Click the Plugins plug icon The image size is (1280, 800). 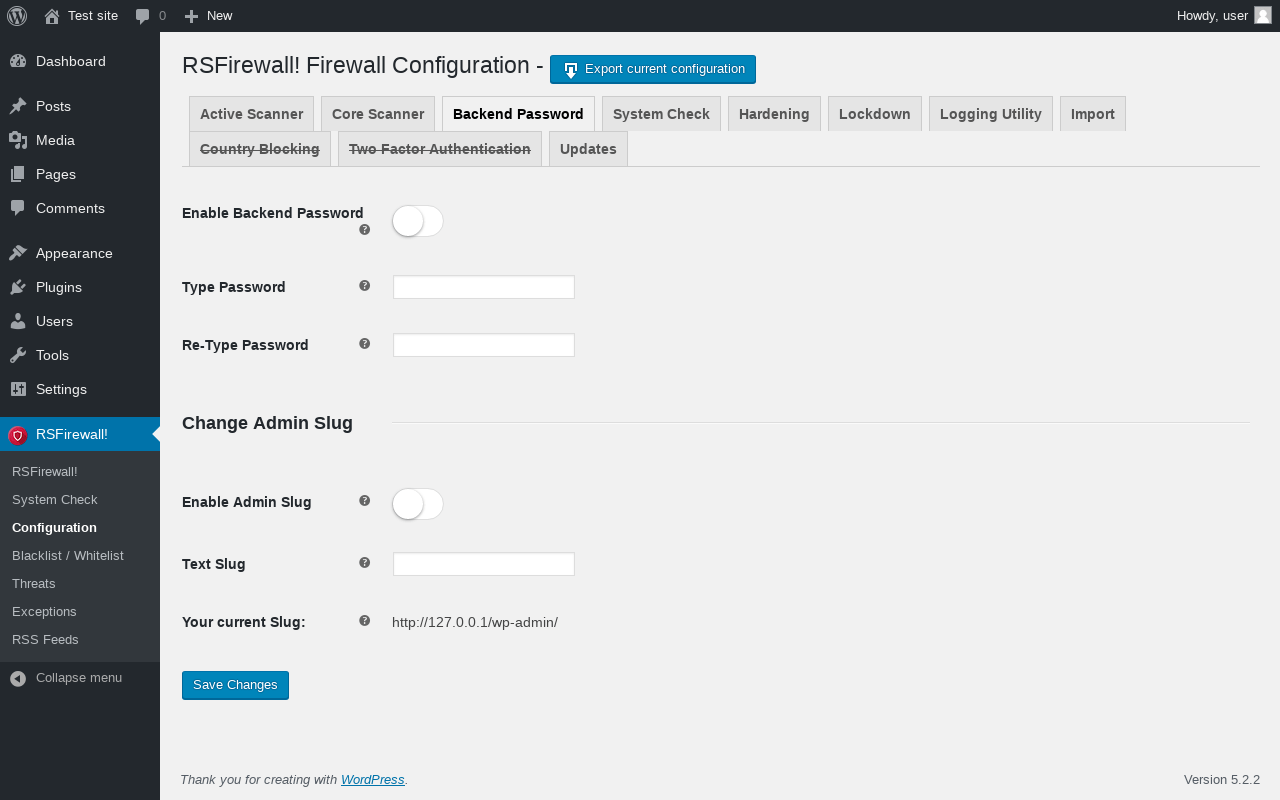18,287
